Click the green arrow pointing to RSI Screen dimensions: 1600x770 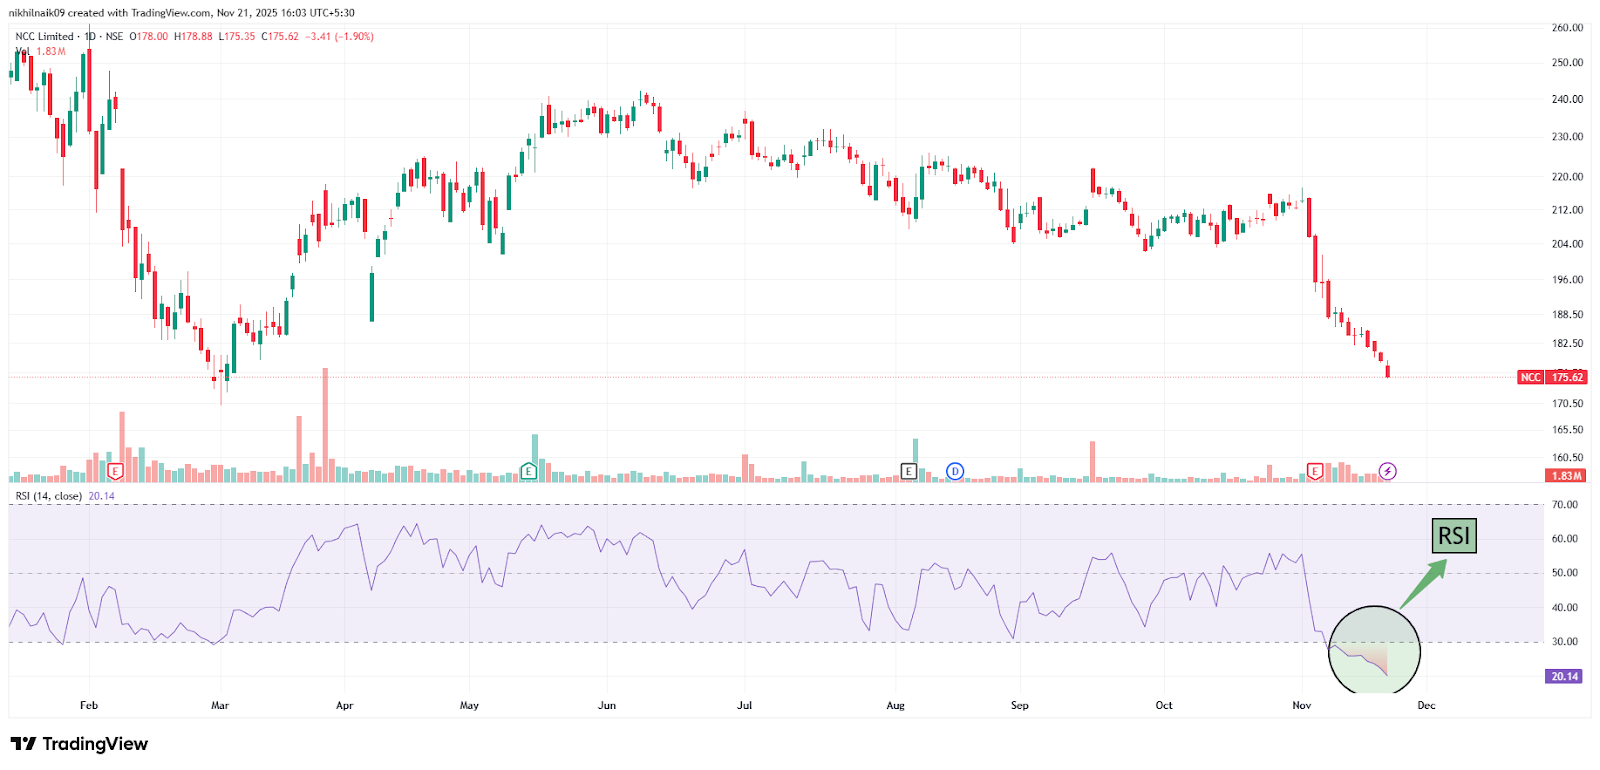pos(1422,585)
